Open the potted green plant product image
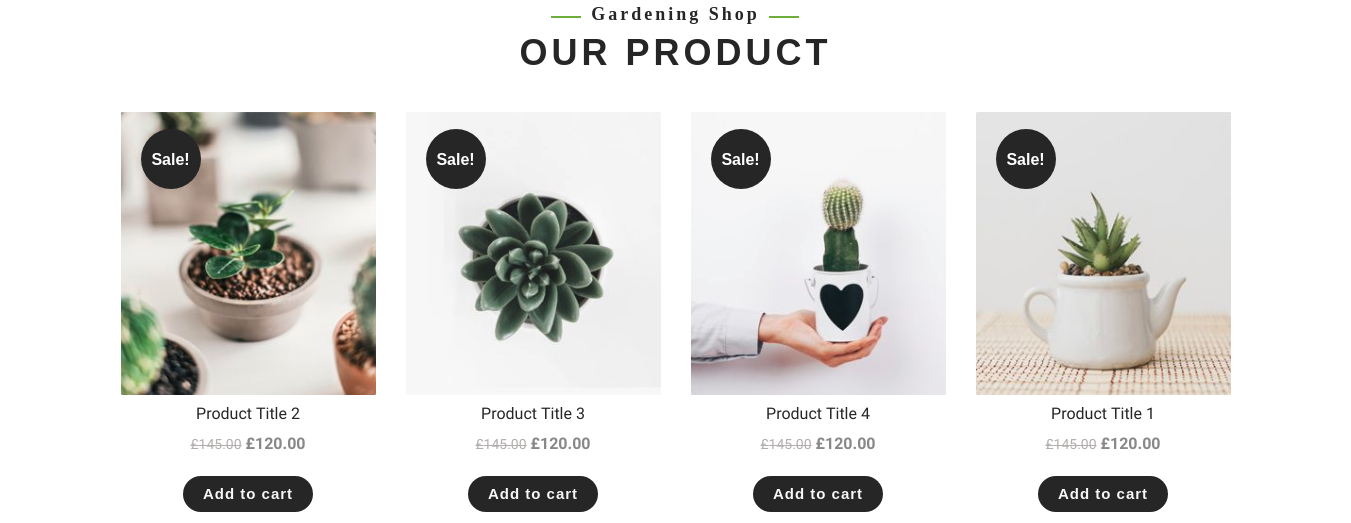The height and width of the screenshot is (523, 1351). (248, 253)
